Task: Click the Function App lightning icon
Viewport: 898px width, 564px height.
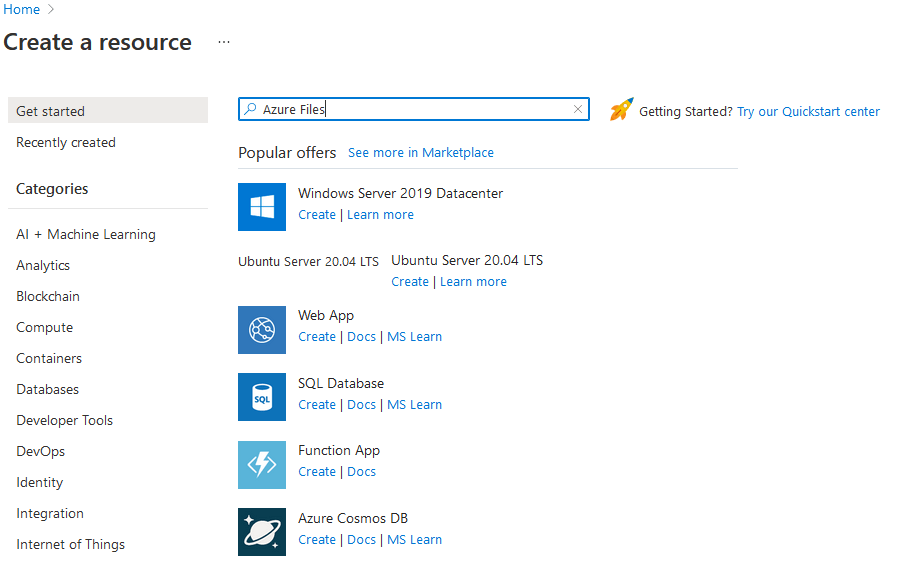Action: pos(262,464)
